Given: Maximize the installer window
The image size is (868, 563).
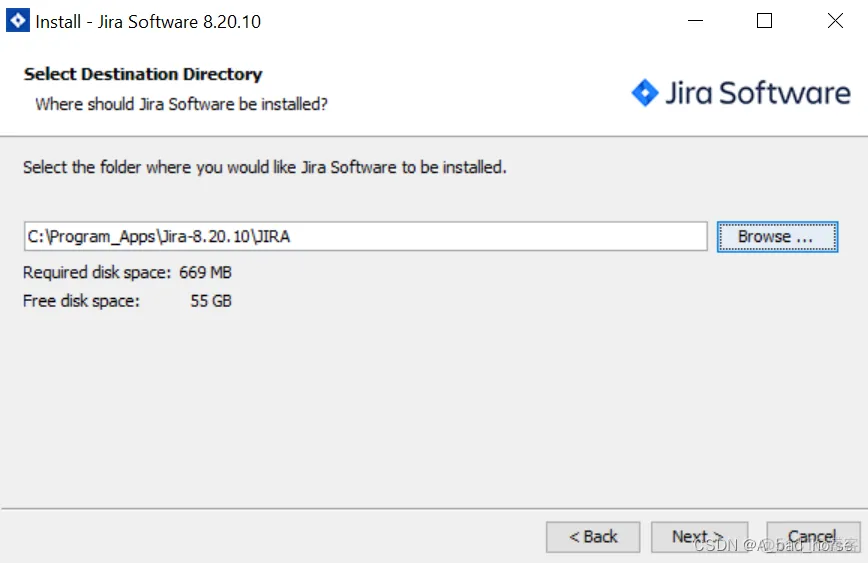Looking at the screenshot, I should click(764, 21).
